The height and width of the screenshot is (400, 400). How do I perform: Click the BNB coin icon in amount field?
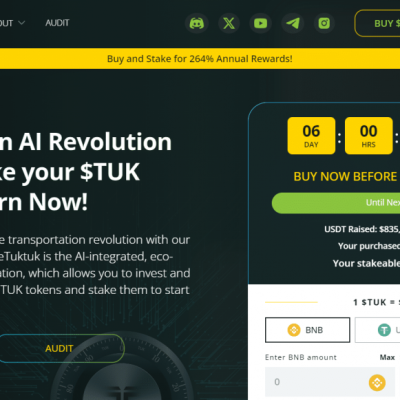[377, 382]
